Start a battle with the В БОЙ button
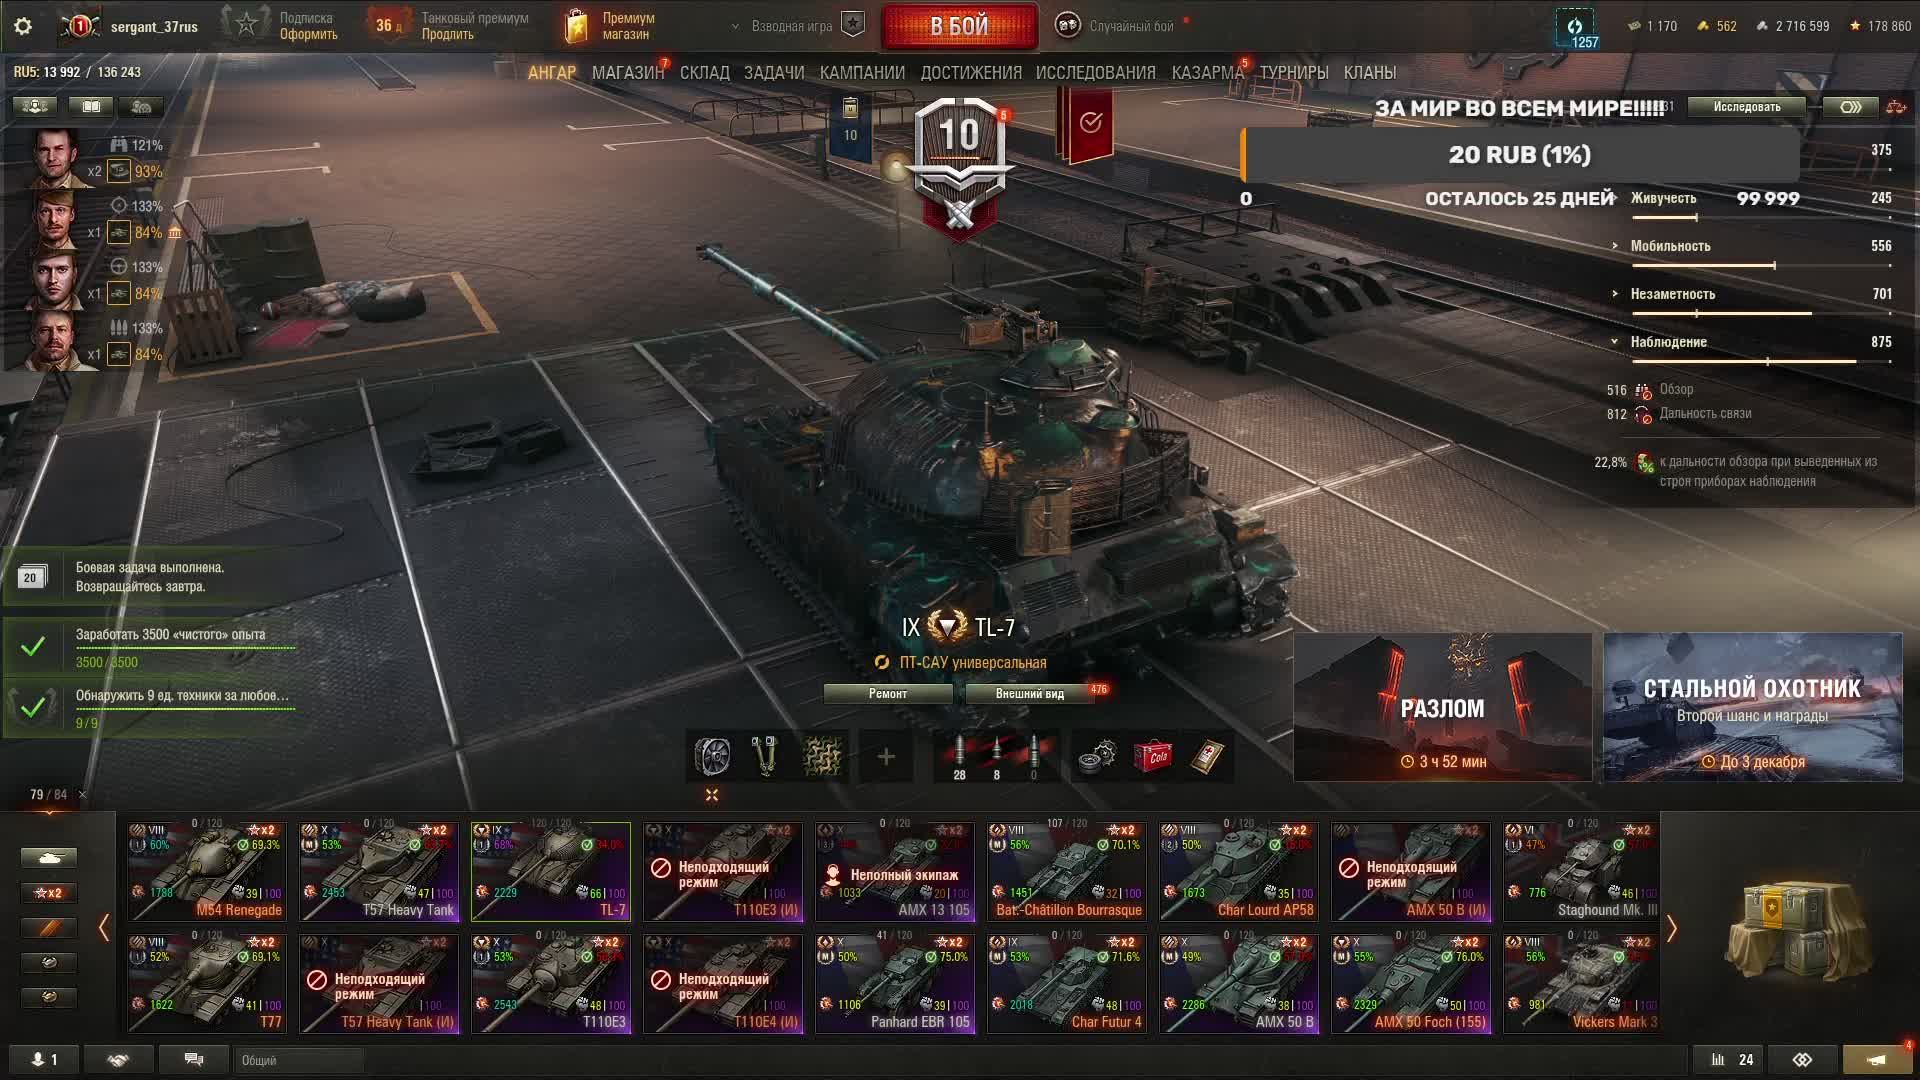 (959, 27)
